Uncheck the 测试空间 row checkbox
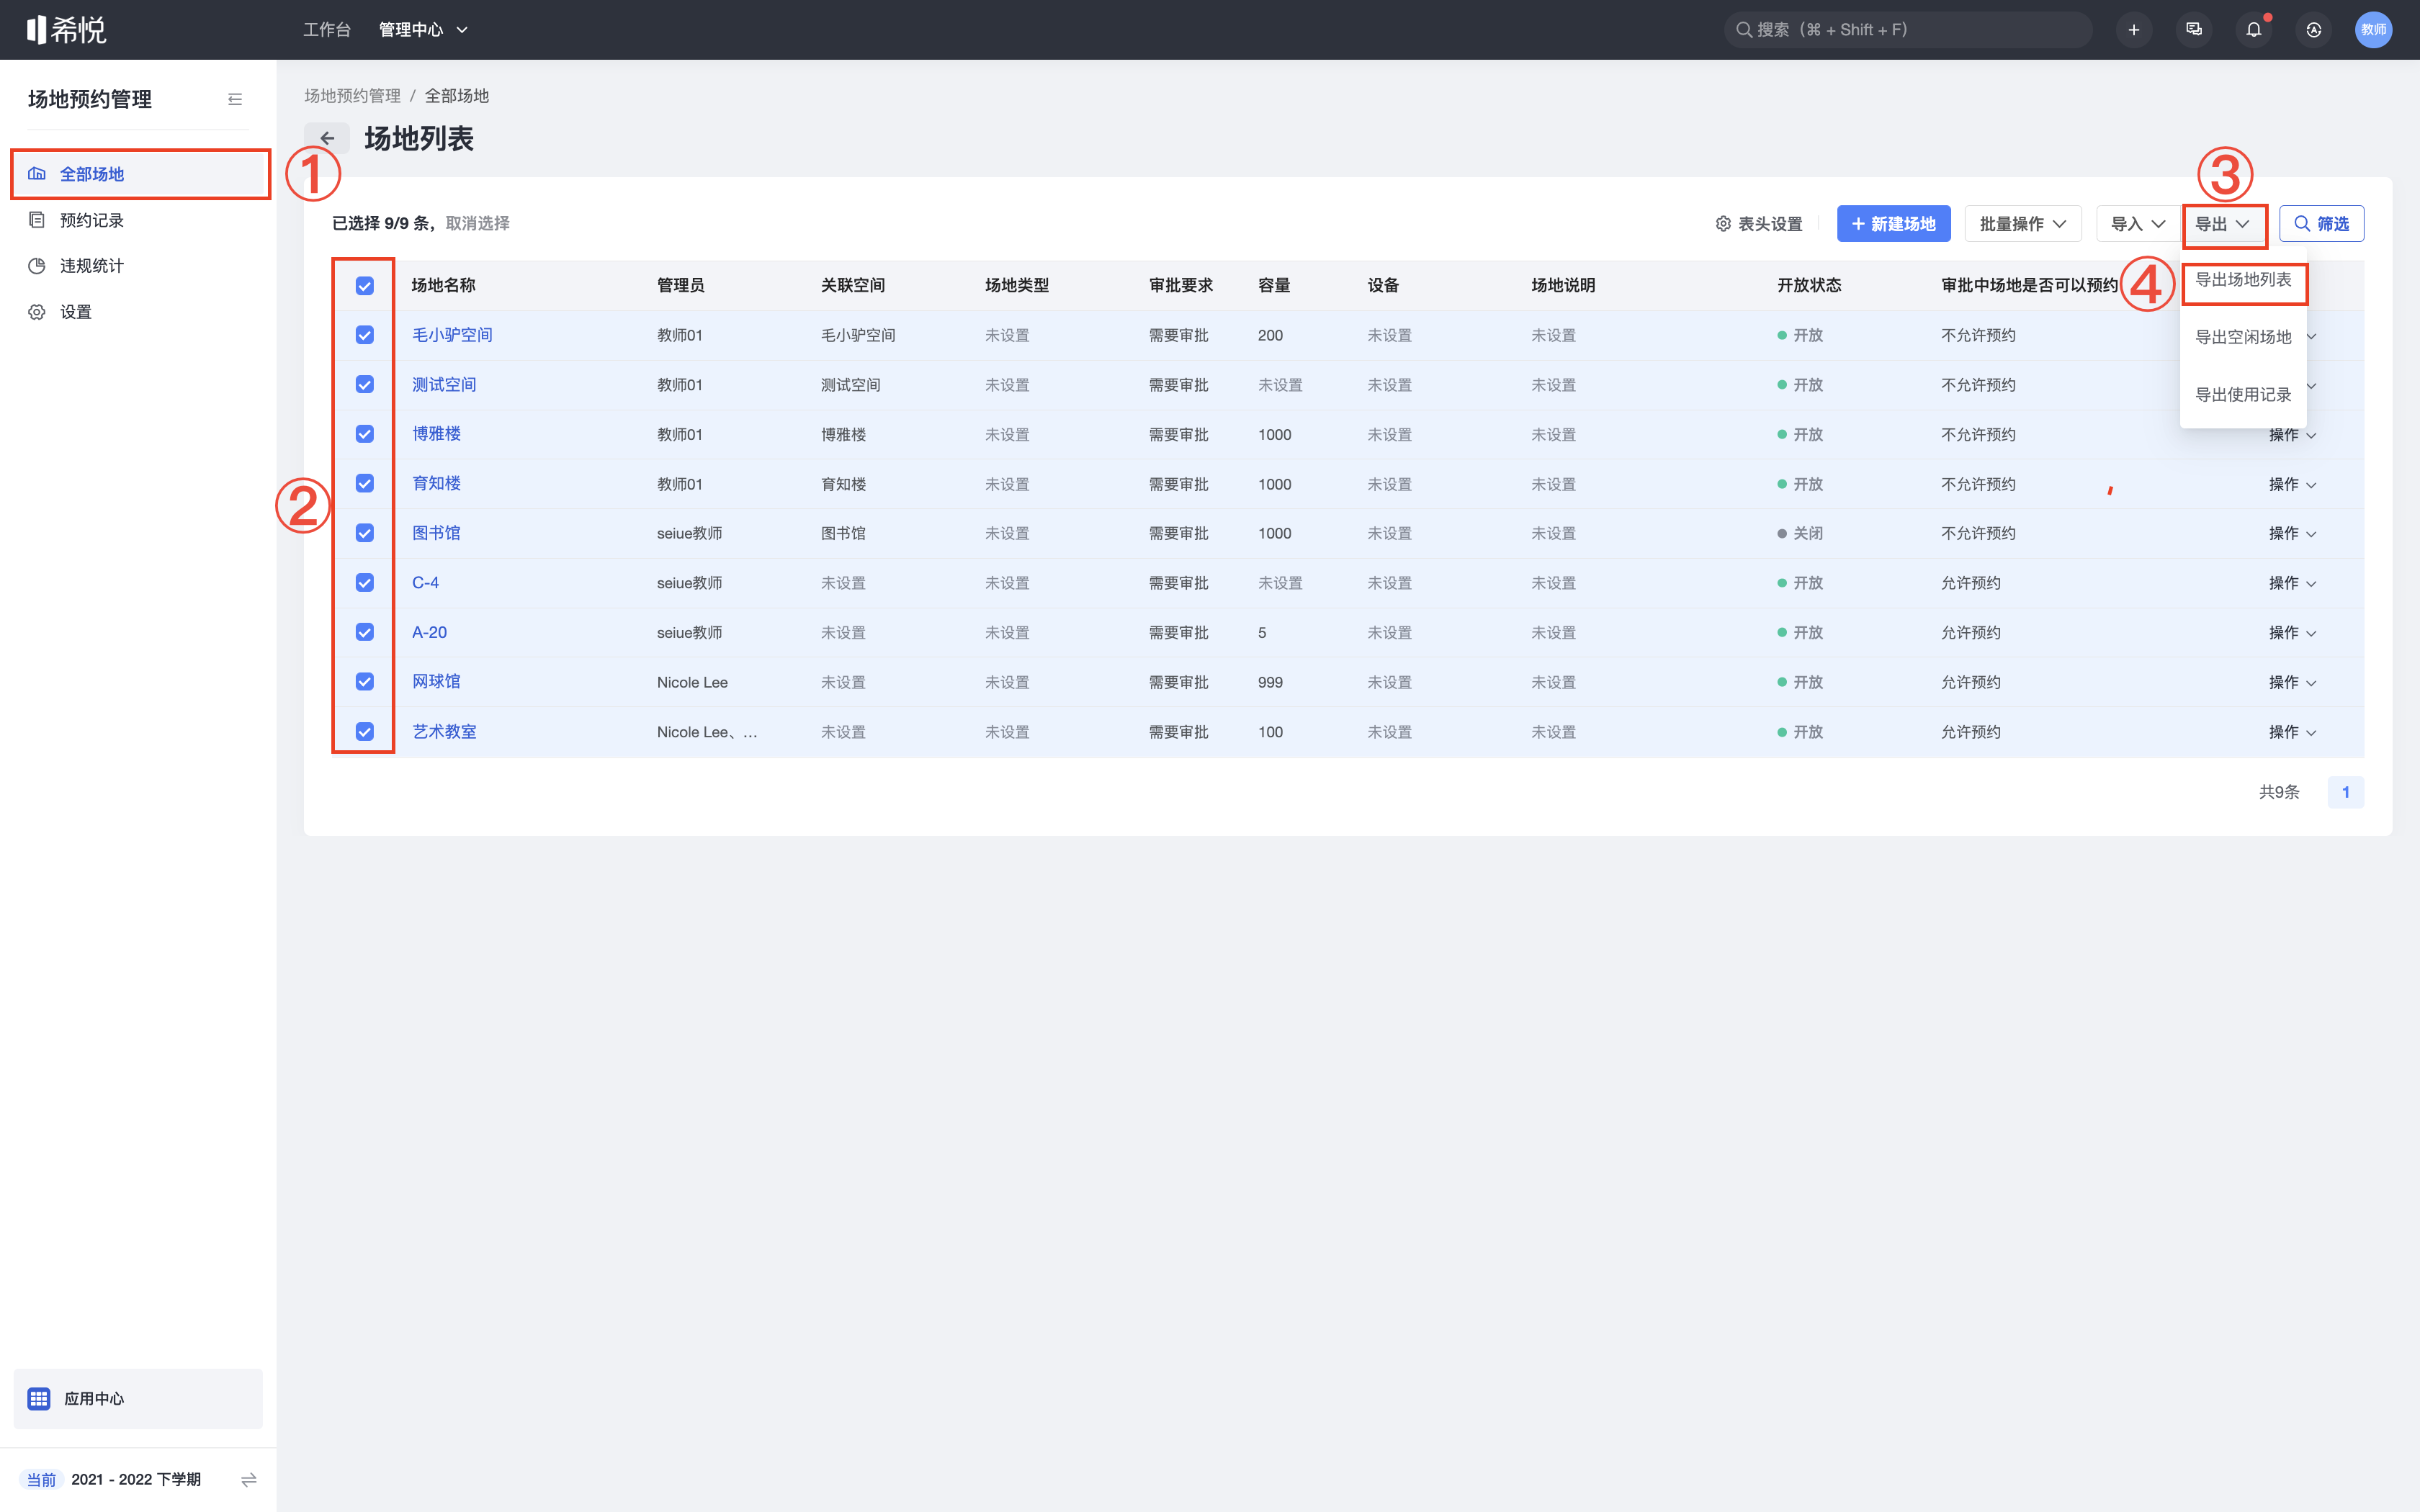Image resolution: width=2420 pixels, height=1512 pixels. point(365,385)
